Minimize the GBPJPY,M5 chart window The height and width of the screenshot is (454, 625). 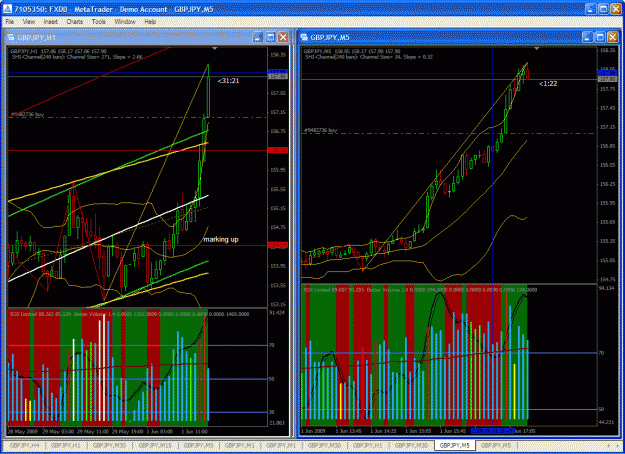point(588,37)
